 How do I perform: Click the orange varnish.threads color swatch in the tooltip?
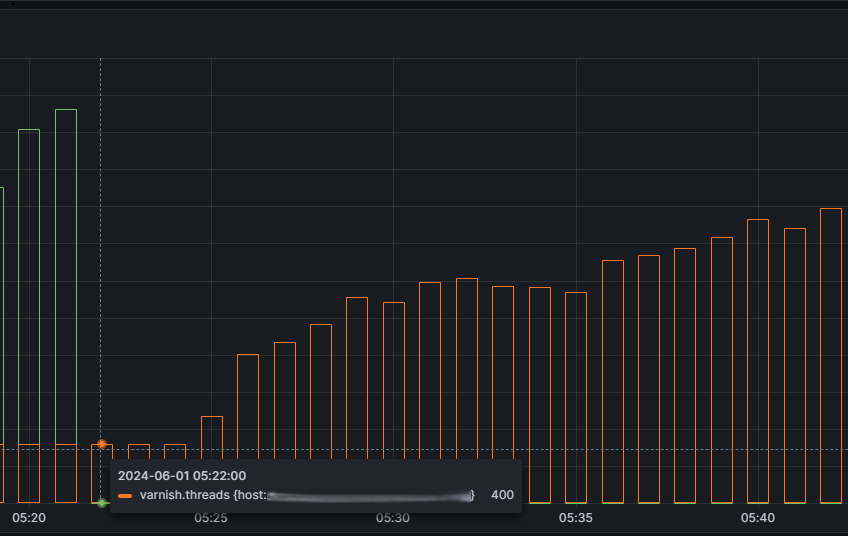point(125,495)
